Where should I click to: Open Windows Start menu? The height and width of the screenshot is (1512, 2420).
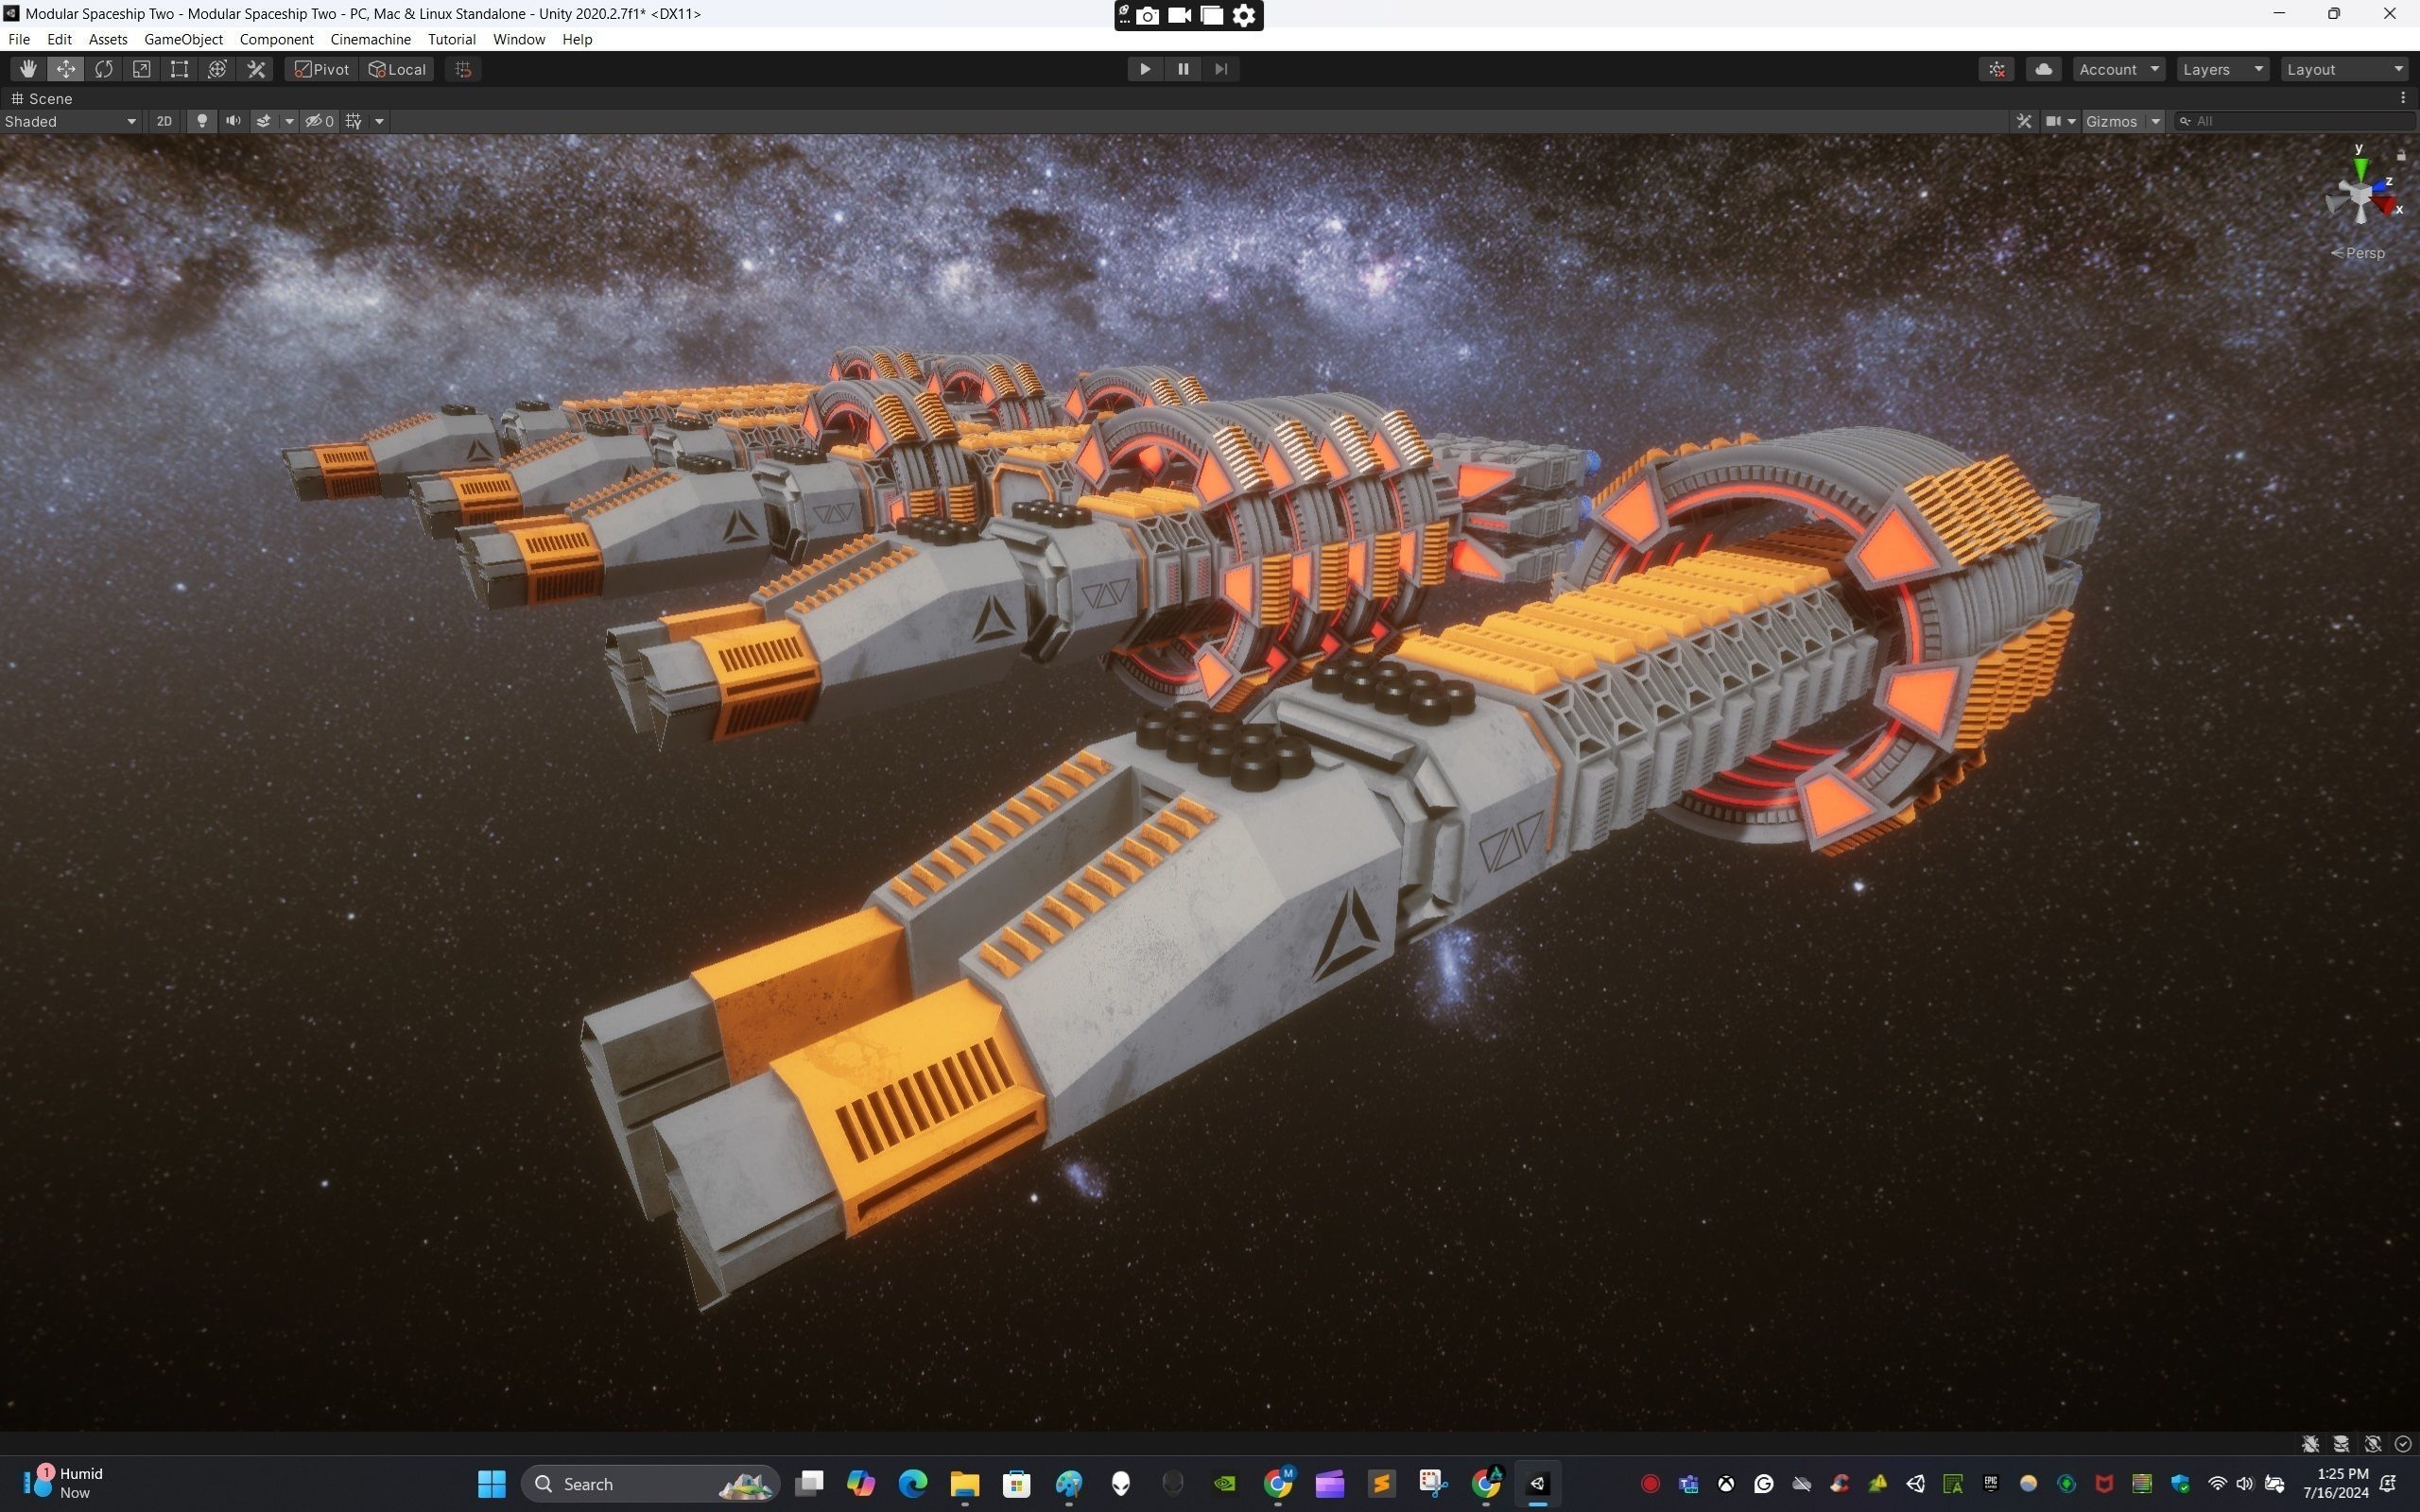(491, 1484)
